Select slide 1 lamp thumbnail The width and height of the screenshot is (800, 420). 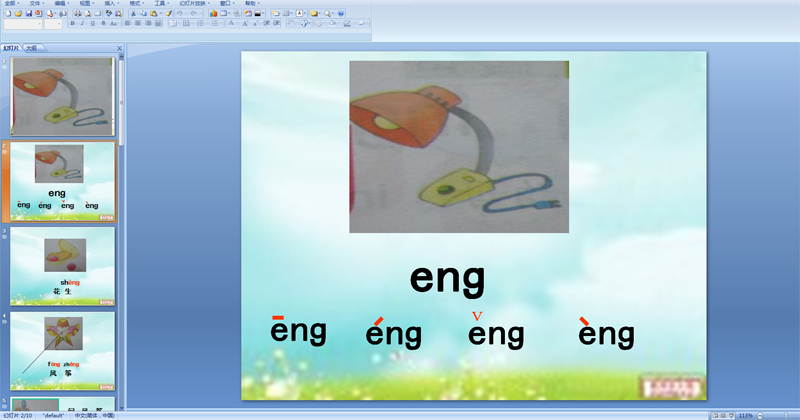point(62,96)
